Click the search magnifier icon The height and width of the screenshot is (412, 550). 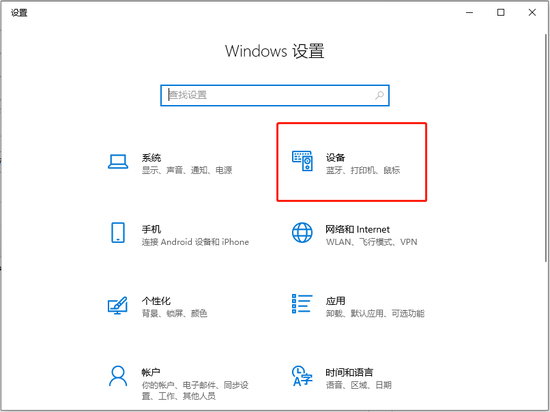(x=379, y=95)
